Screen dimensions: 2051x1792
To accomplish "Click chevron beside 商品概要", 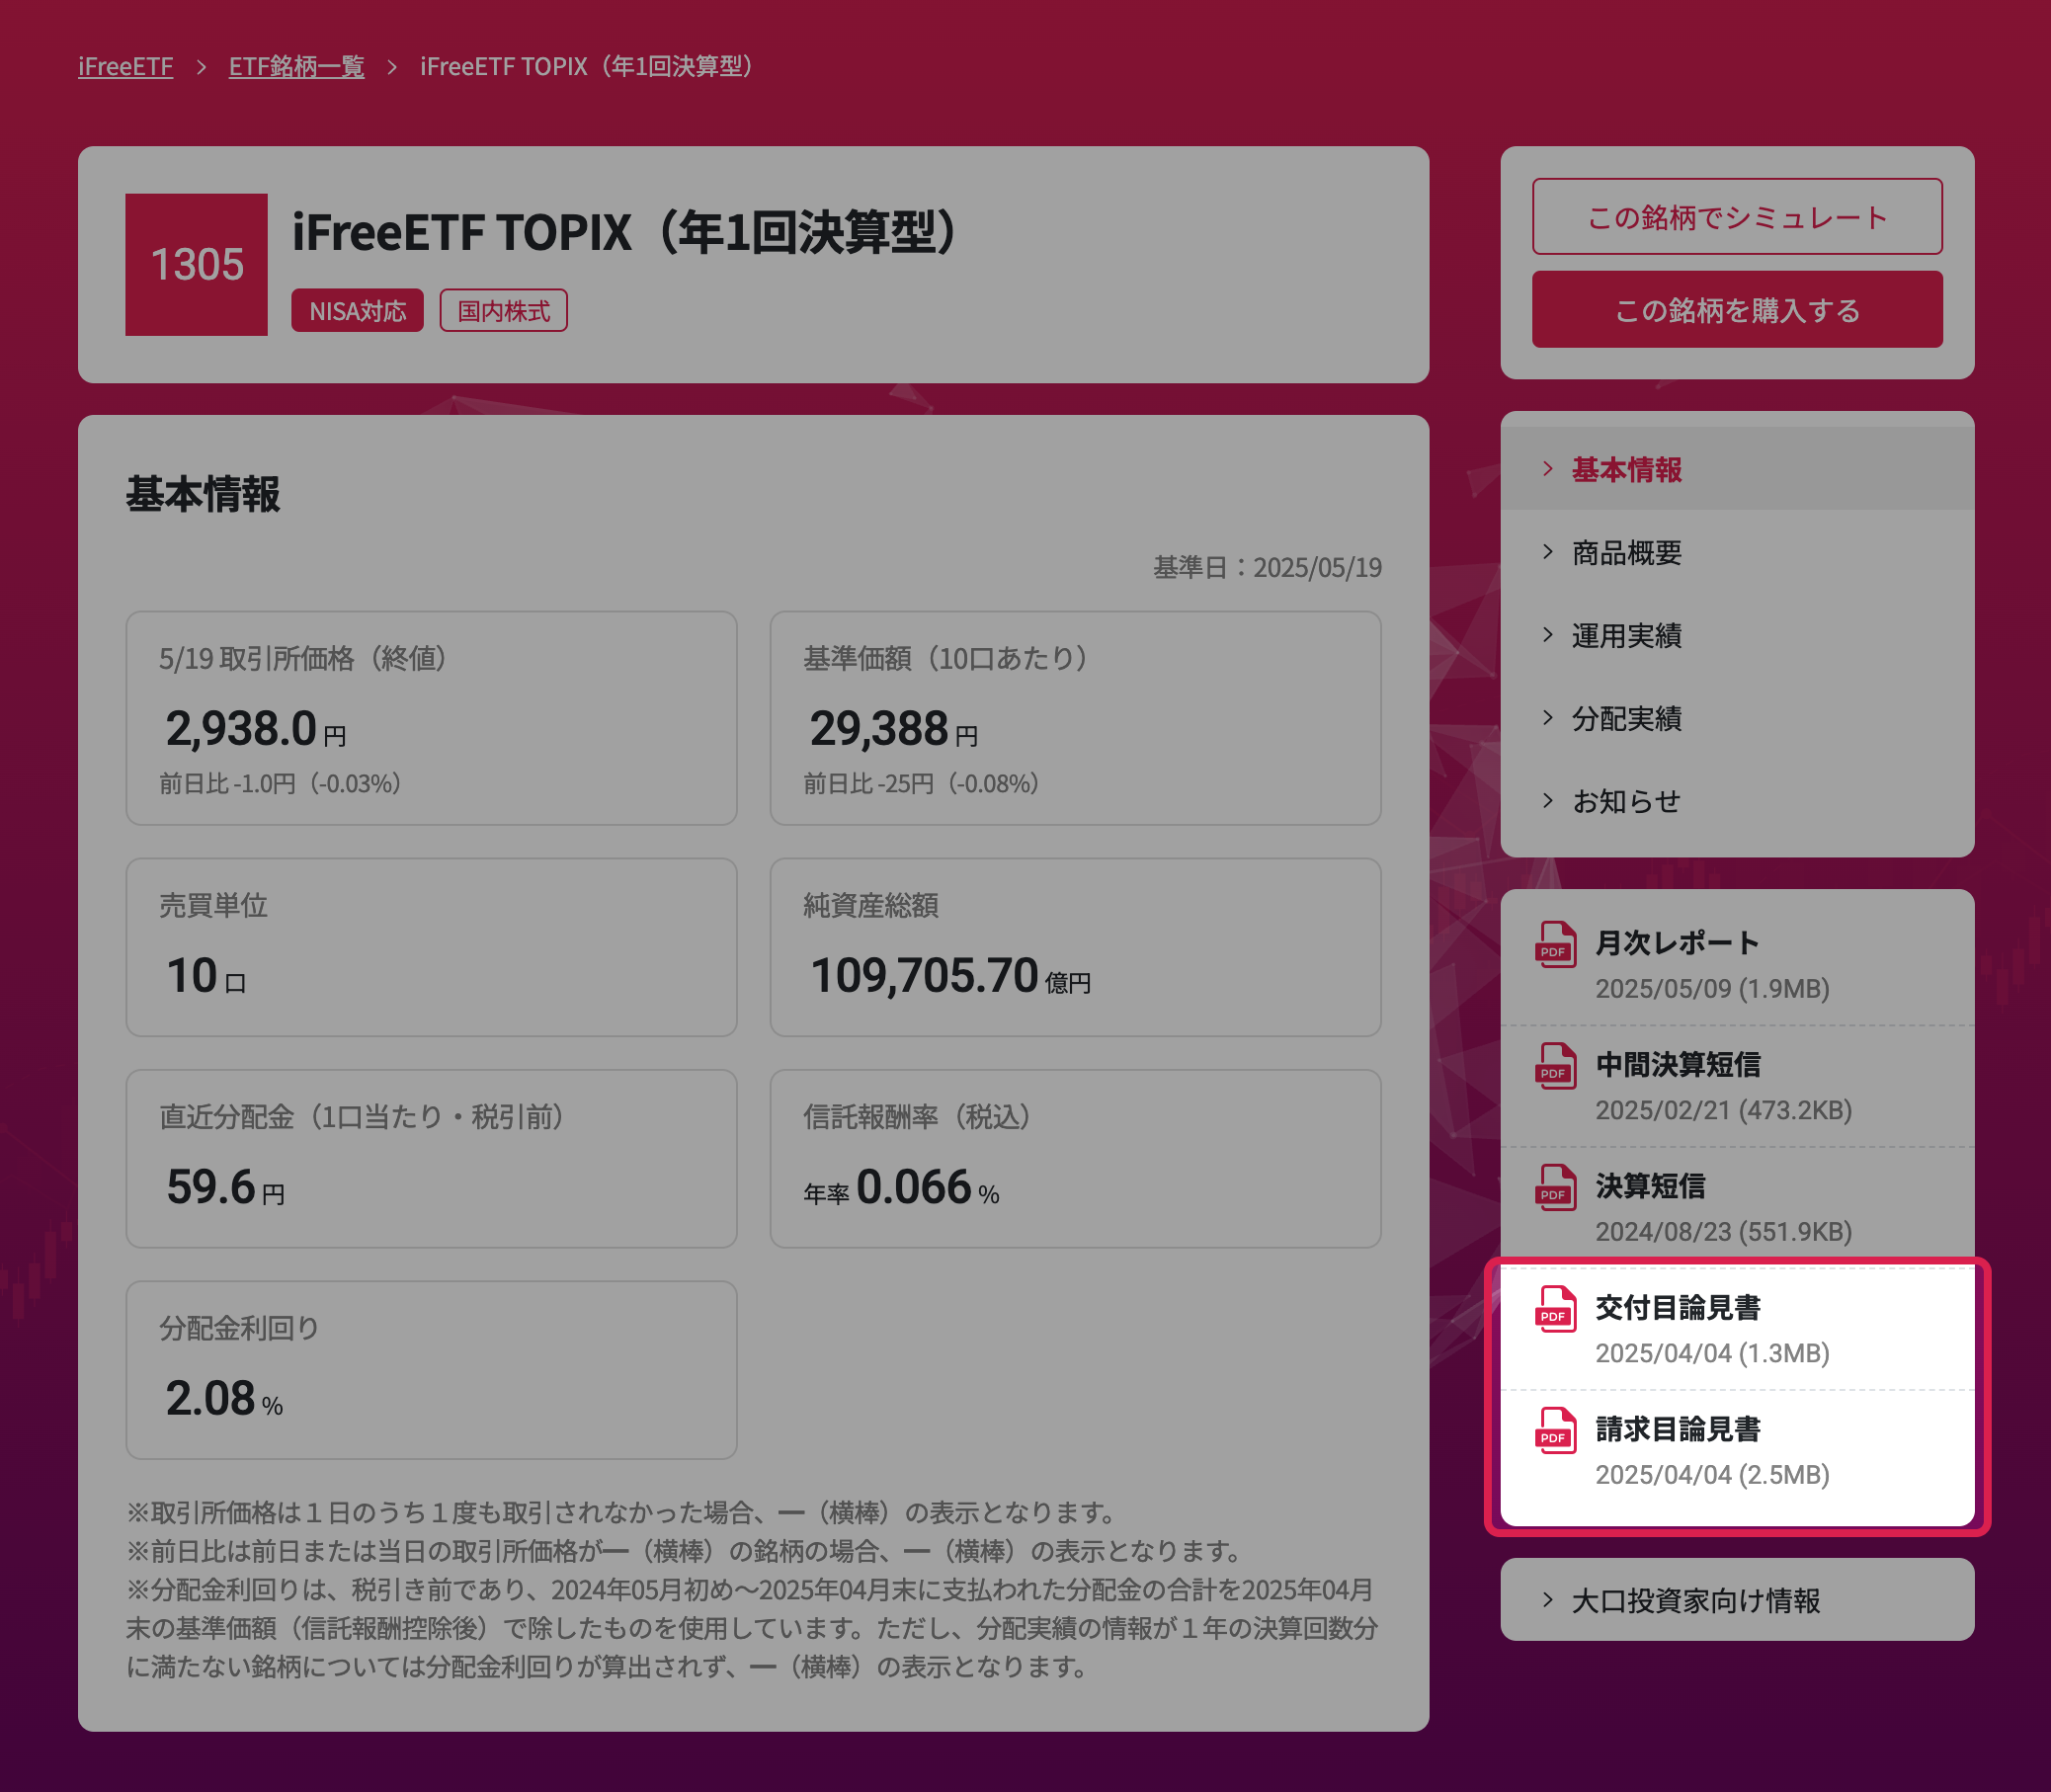I will pos(1548,551).
